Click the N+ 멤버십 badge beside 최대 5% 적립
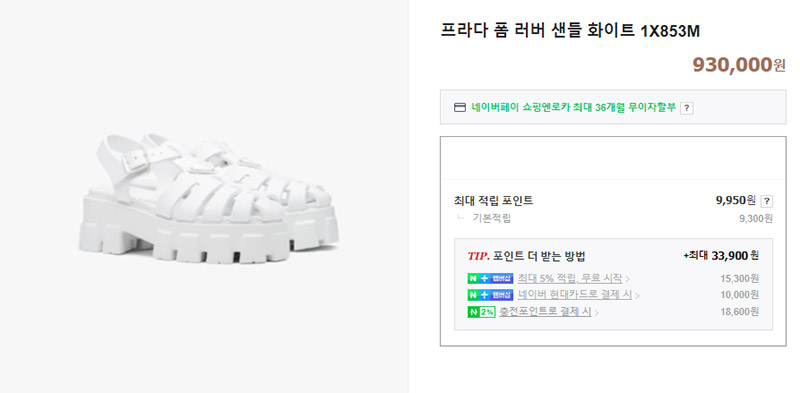The image size is (800, 393). point(490,279)
